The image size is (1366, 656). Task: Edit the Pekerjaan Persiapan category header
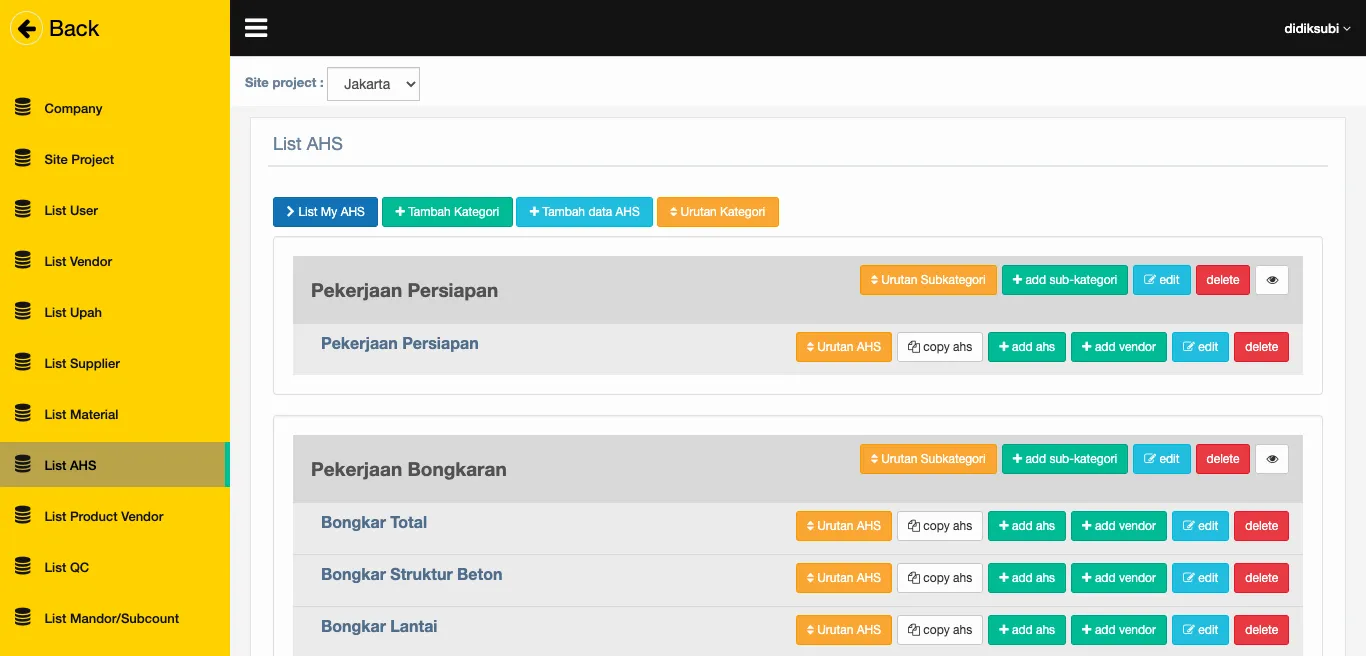(x=1162, y=280)
